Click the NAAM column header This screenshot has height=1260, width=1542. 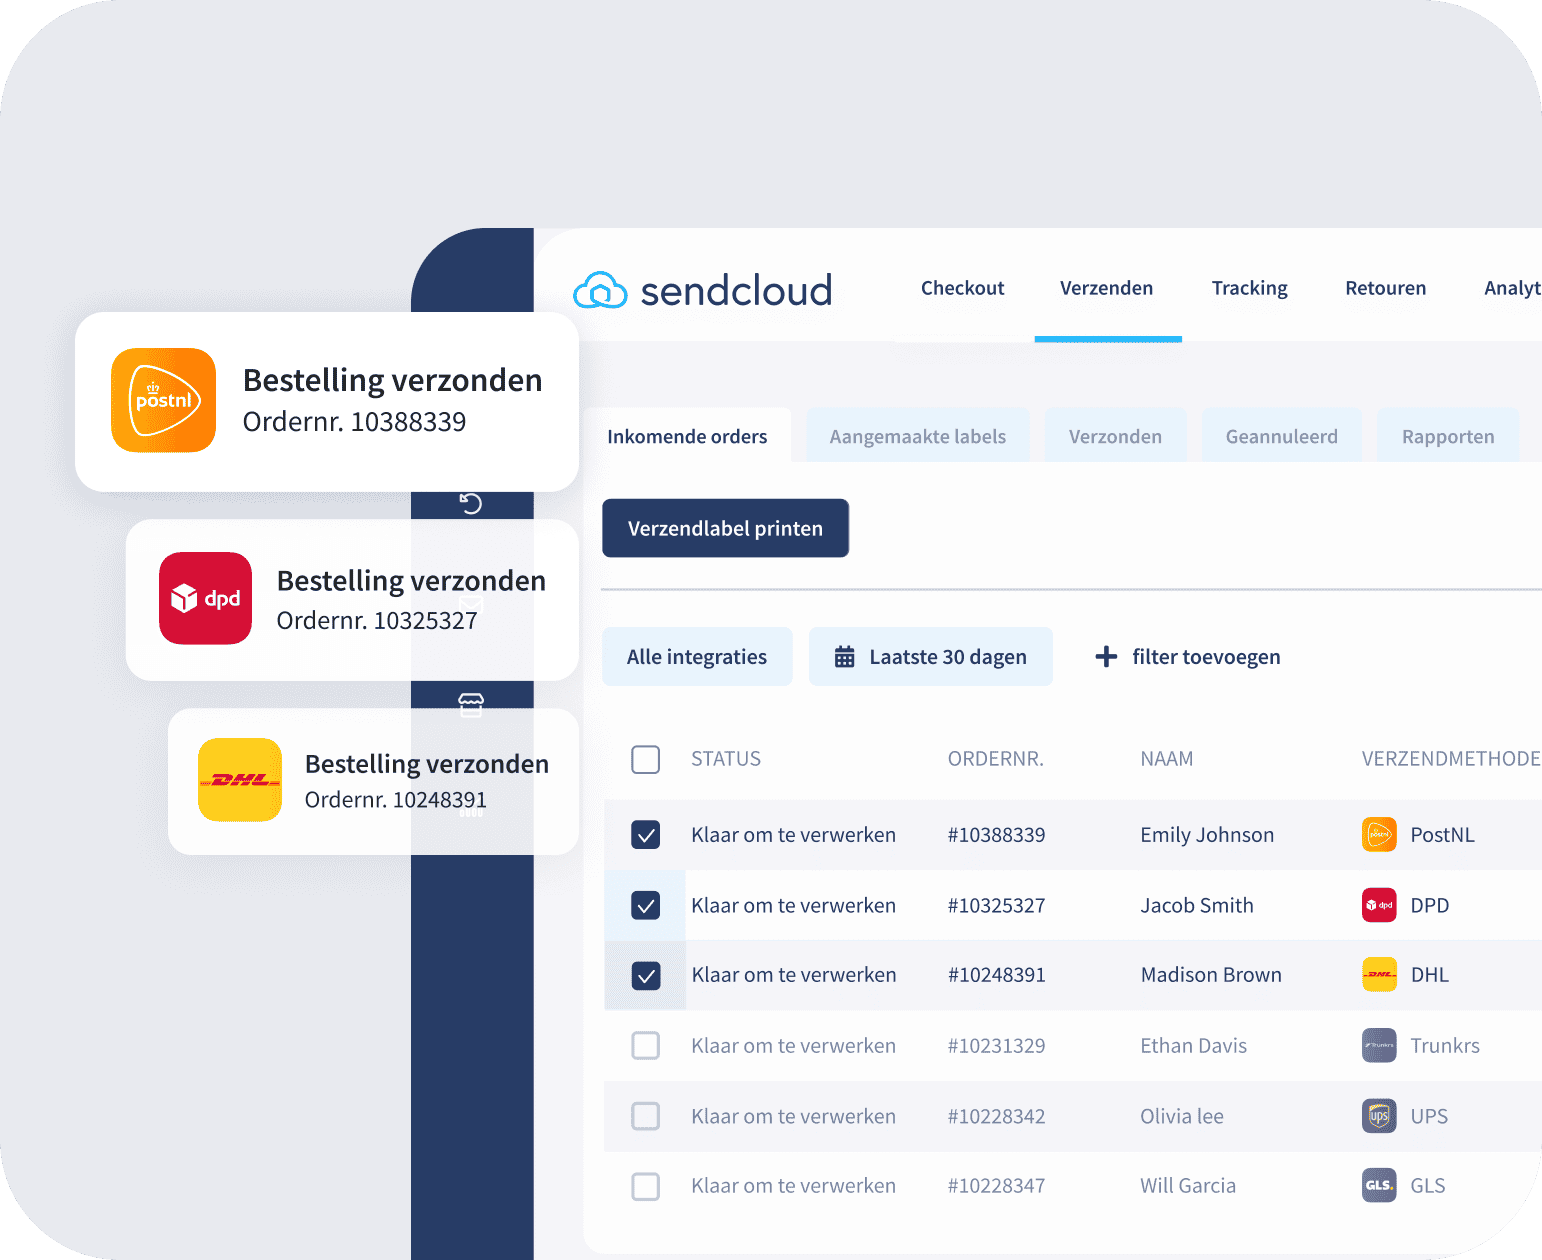click(1167, 759)
